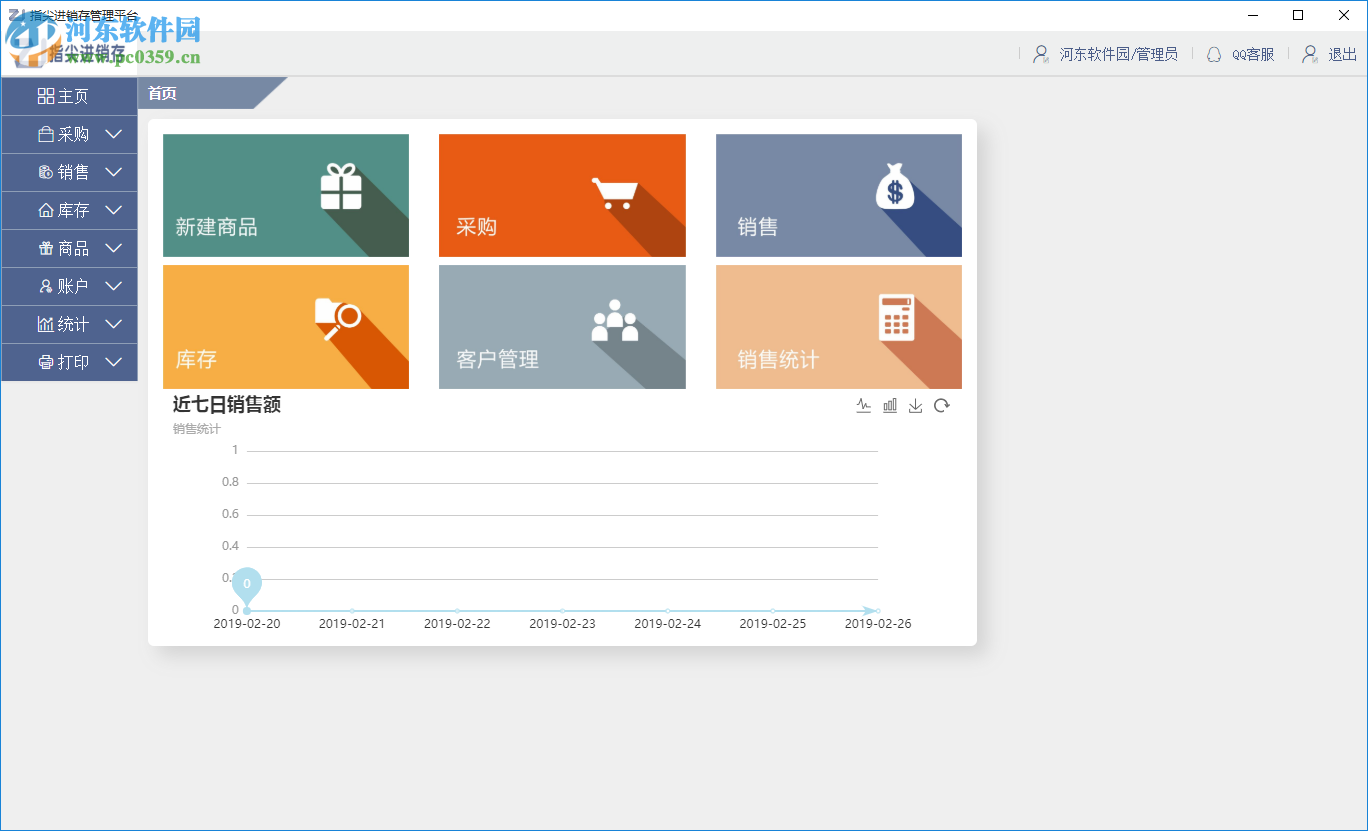Viewport: 1368px width, 831px height.
Task: Click the logout person icon beside 退出
Action: [x=1310, y=54]
